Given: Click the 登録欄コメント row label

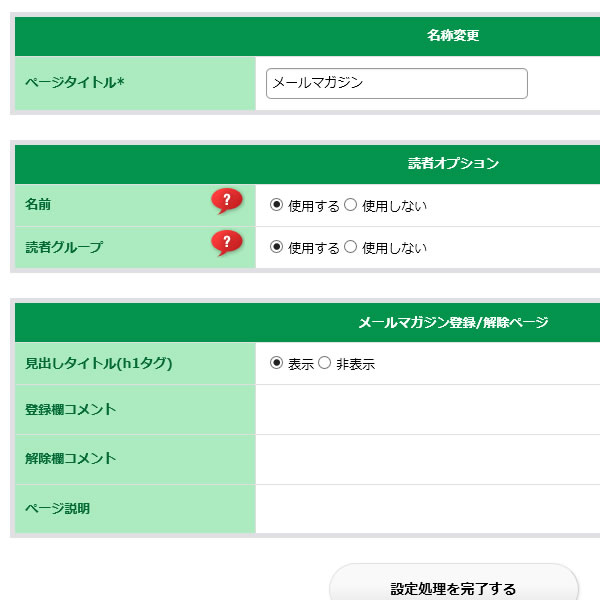Looking at the screenshot, I should tap(70, 409).
